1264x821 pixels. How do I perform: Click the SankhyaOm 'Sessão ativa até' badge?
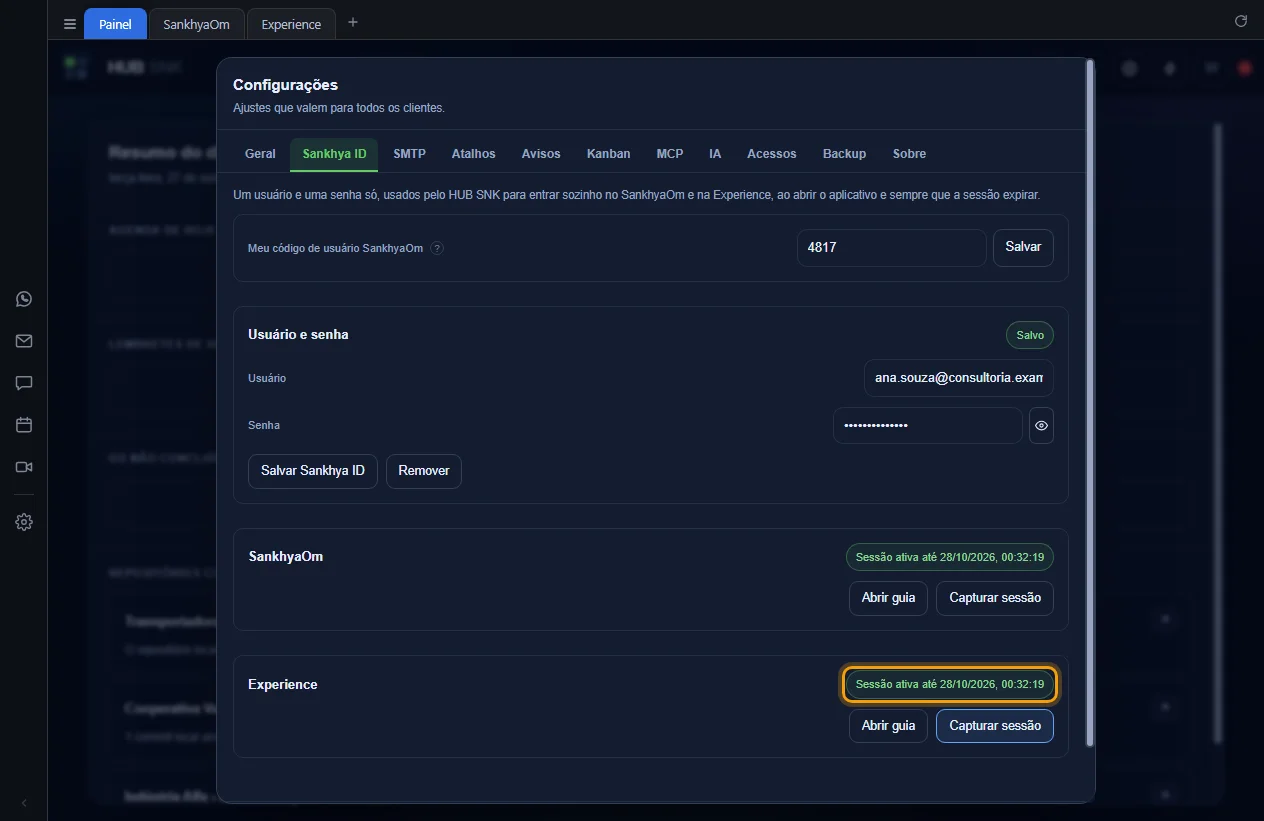(950, 557)
